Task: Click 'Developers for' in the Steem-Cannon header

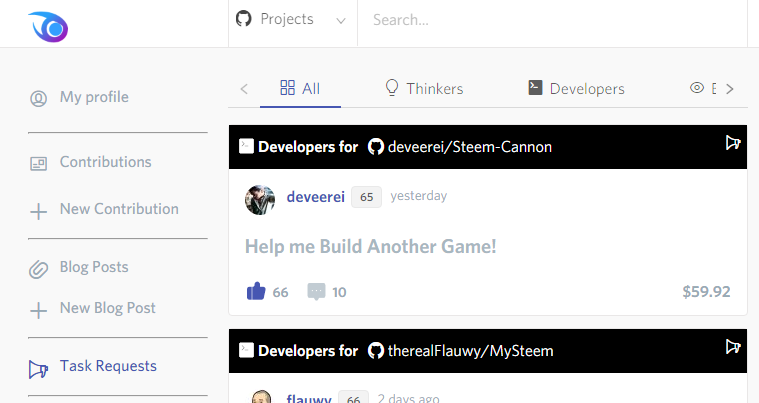Action: click(308, 147)
